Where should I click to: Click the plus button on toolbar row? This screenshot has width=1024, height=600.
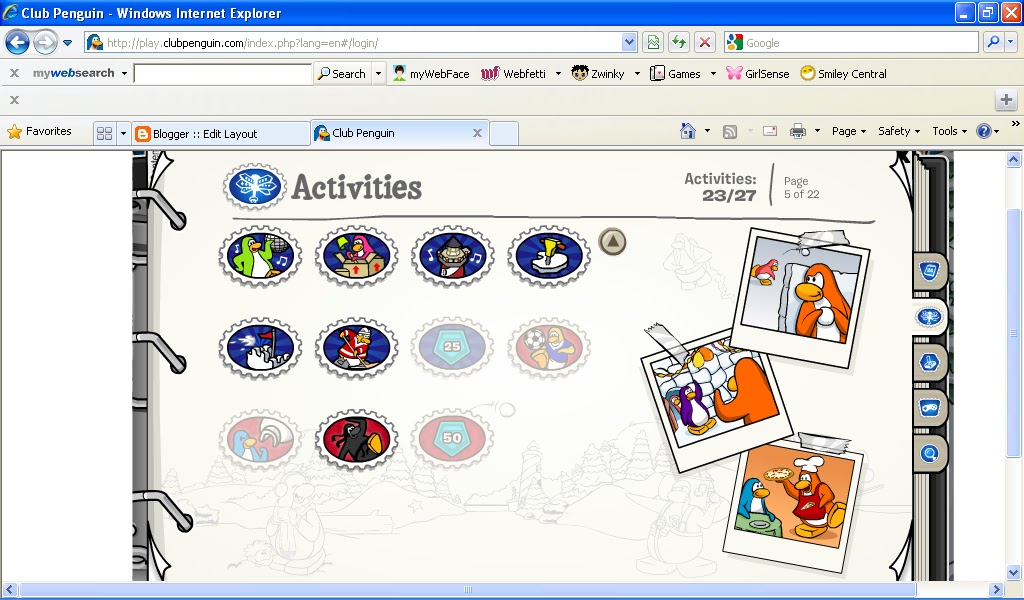pos(1006,100)
